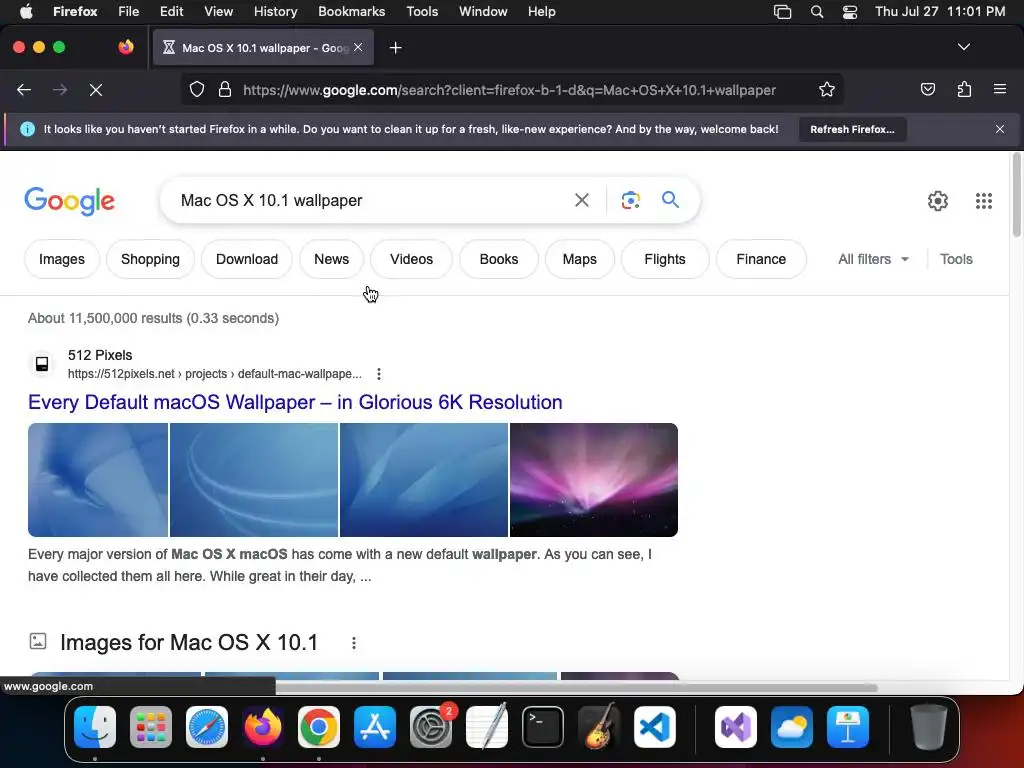The height and width of the screenshot is (768, 1024).
Task: Click the vertical page scrollbar
Action: [x=1016, y=195]
